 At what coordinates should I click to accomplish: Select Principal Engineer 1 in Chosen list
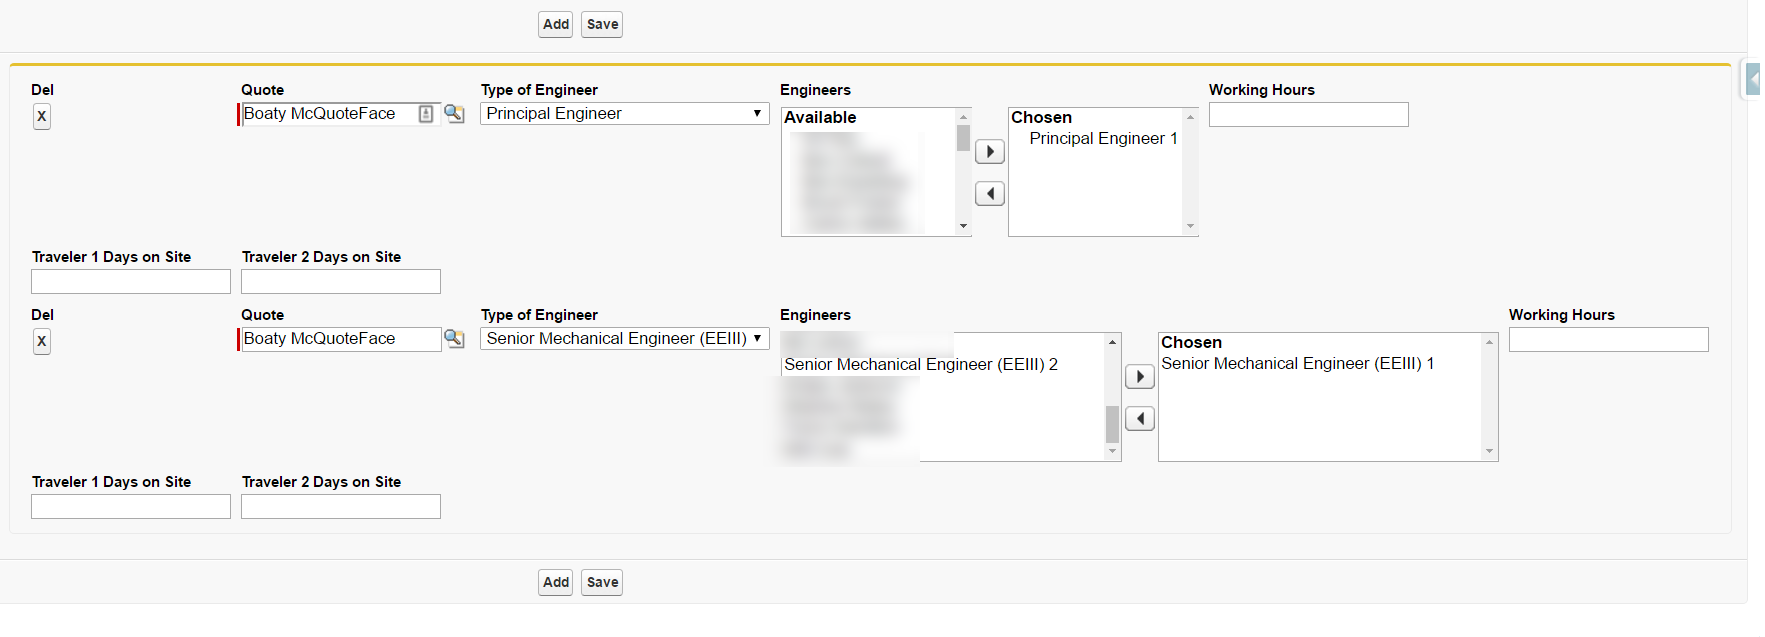click(x=1102, y=139)
